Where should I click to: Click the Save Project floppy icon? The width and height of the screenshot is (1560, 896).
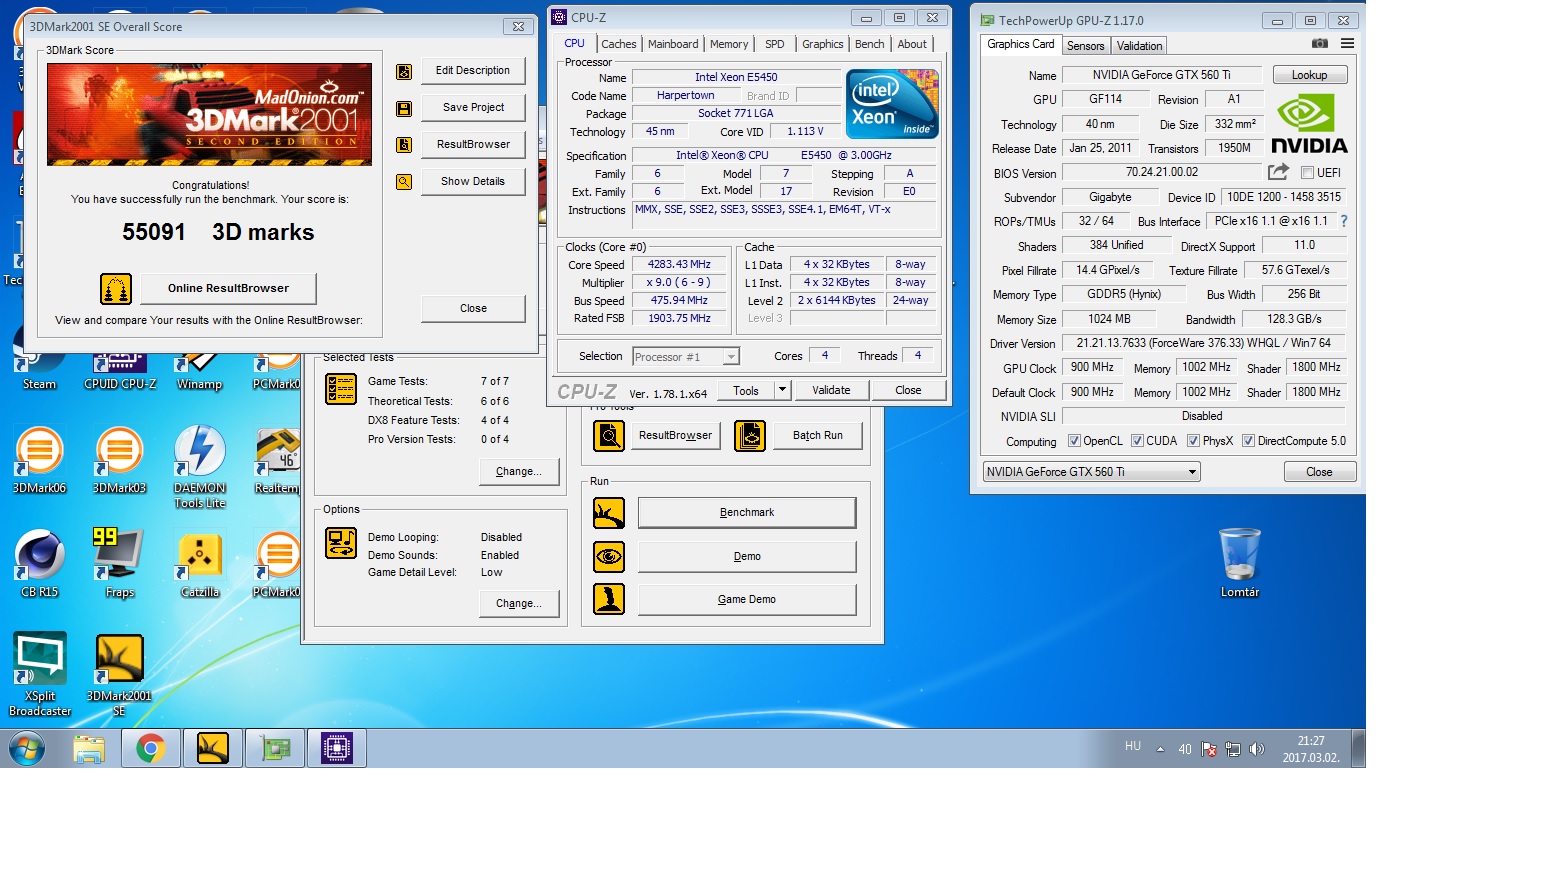pyautogui.click(x=404, y=108)
